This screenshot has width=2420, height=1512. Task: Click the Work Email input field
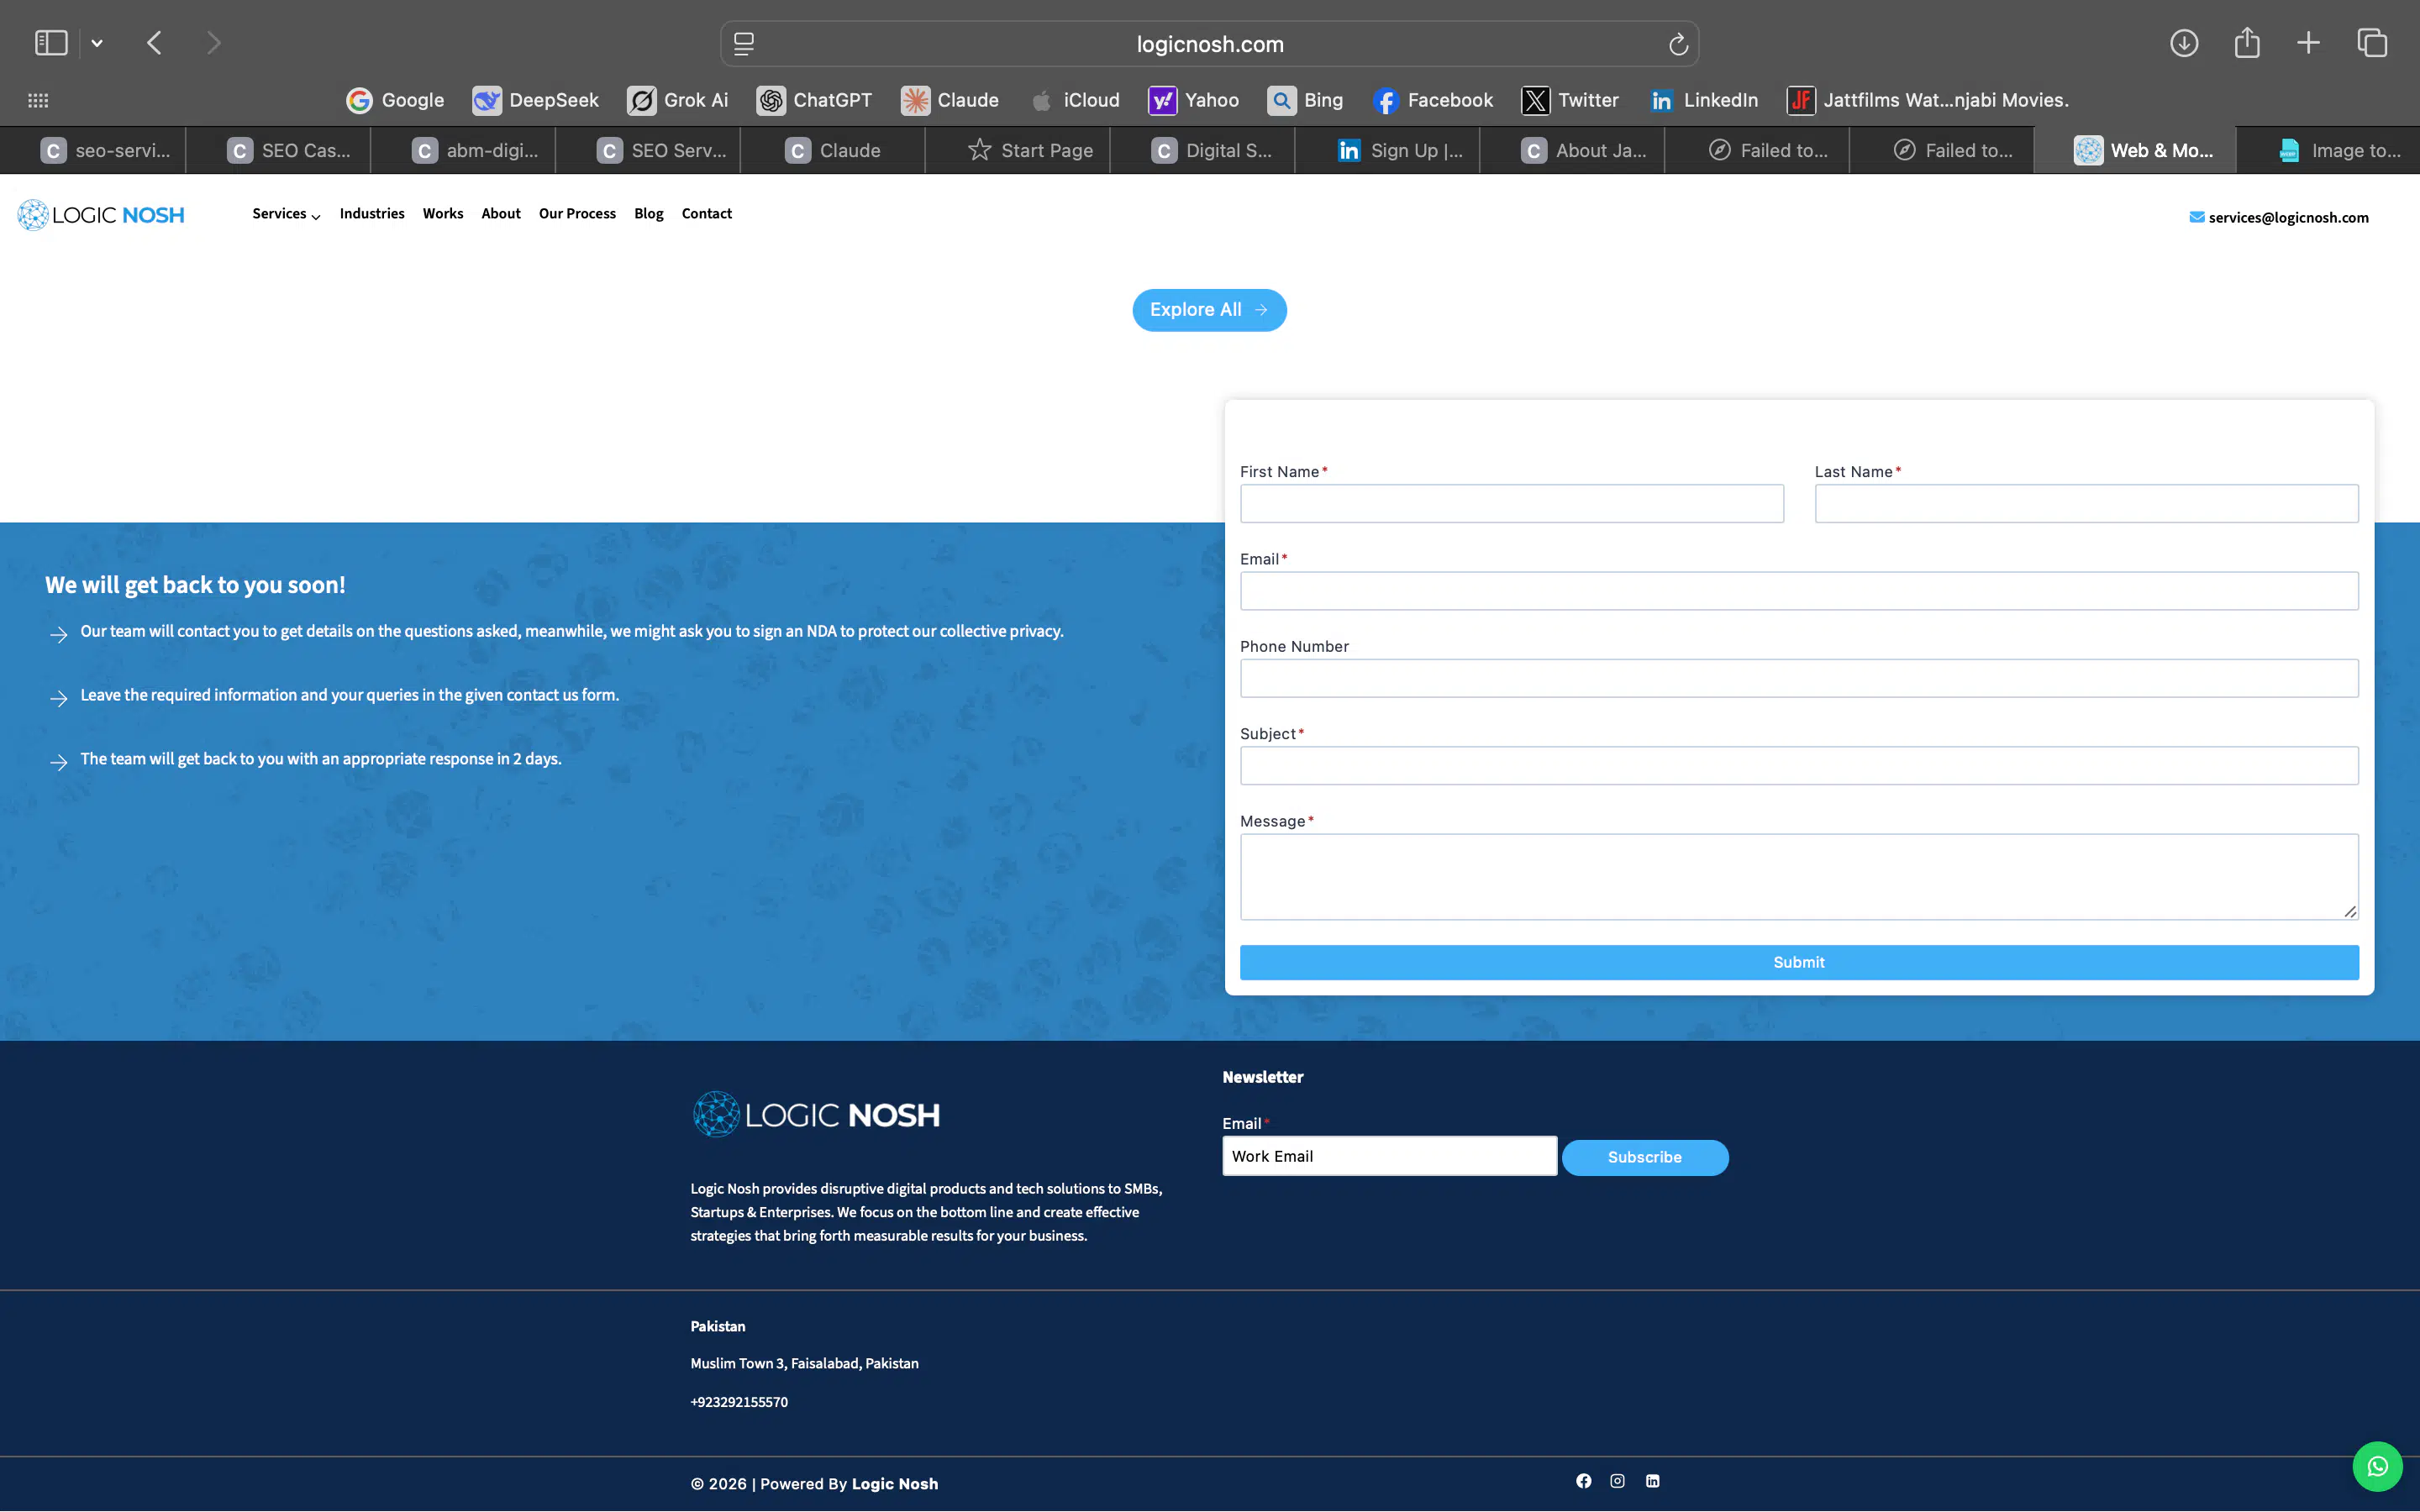point(1388,1155)
